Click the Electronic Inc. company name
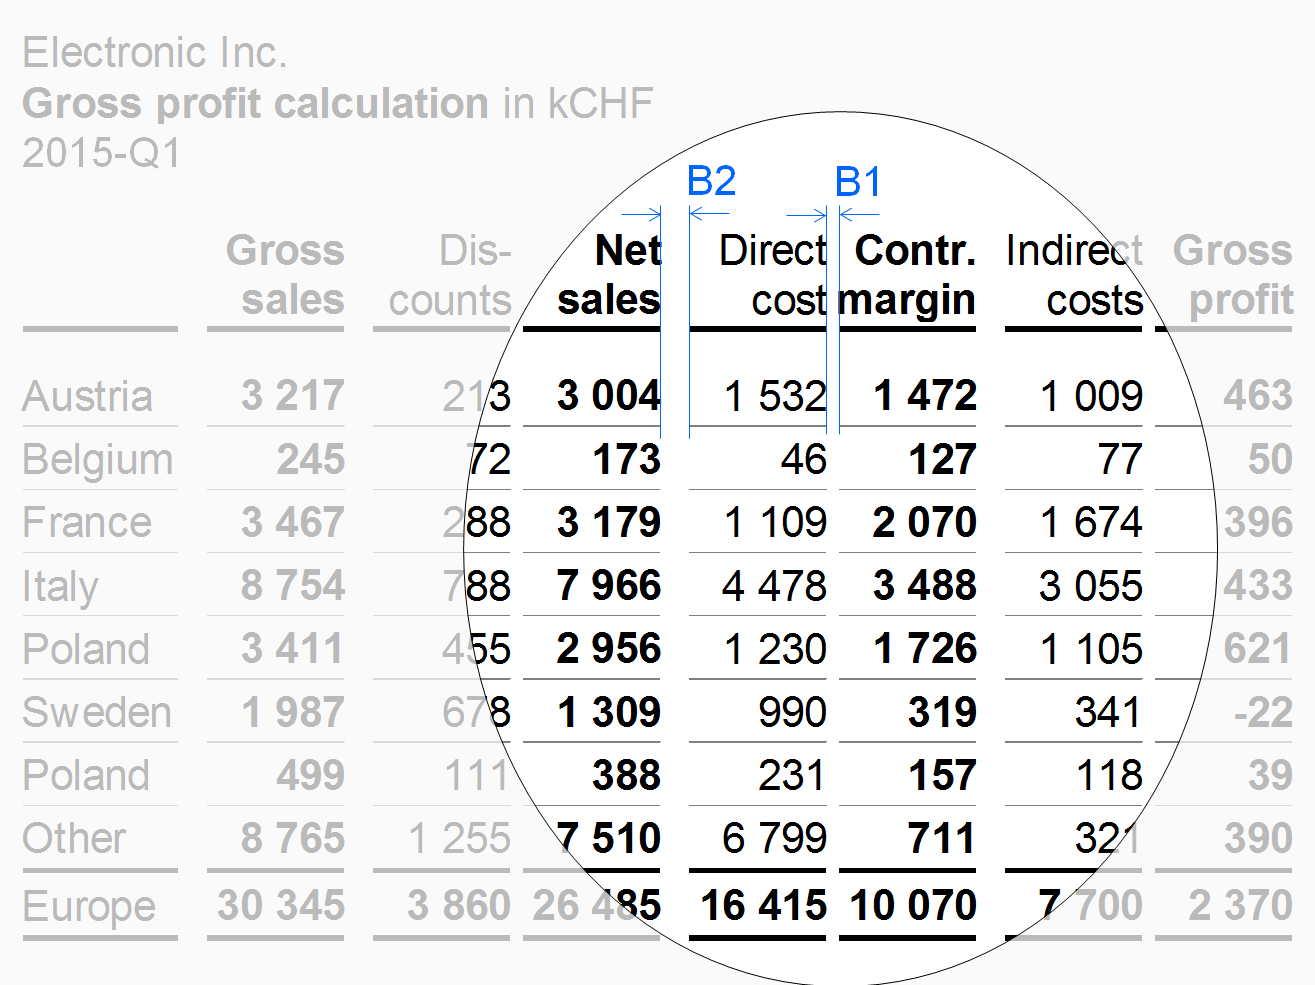Viewport: 1315px width, 985px height. [x=155, y=52]
